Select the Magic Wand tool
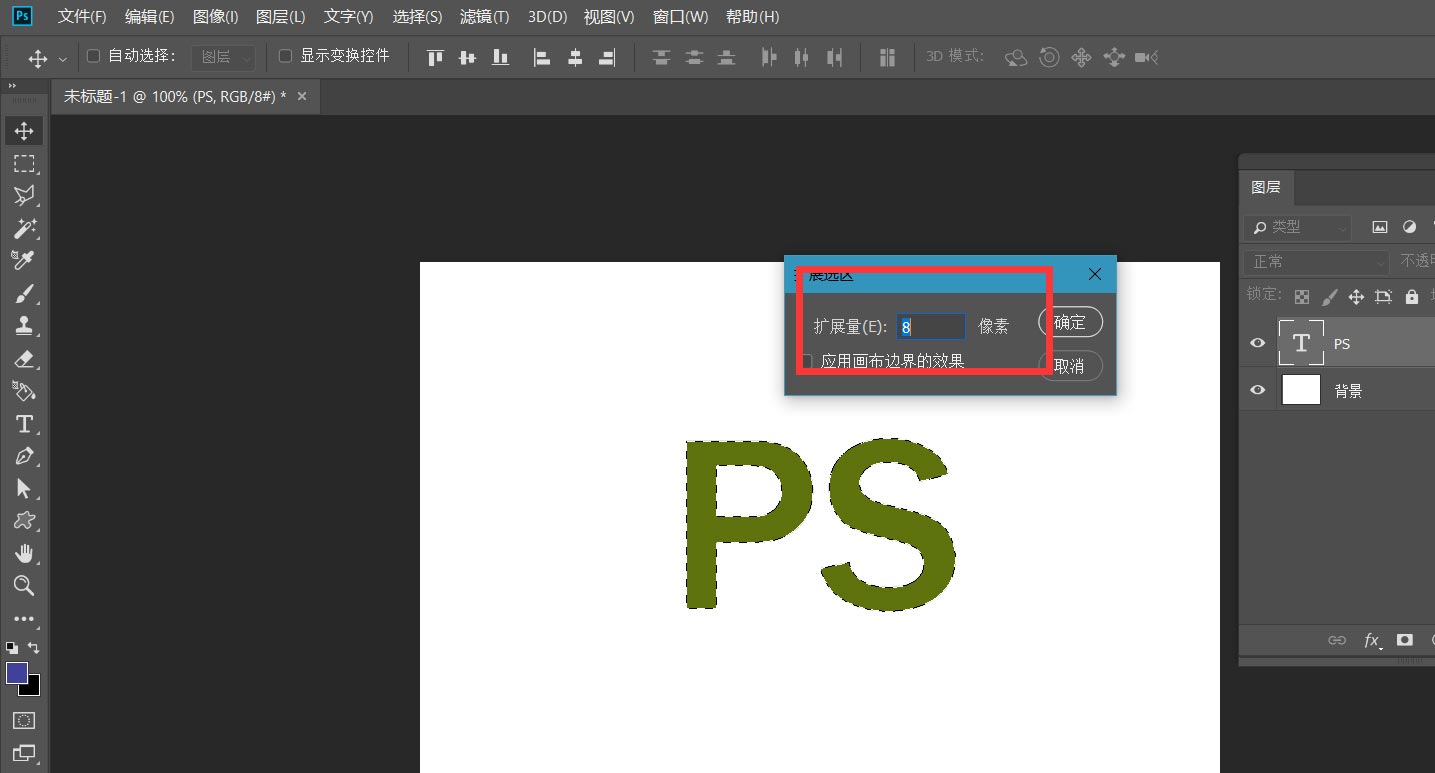The width and height of the screenshot is (1435, 773). pos(24,228)
